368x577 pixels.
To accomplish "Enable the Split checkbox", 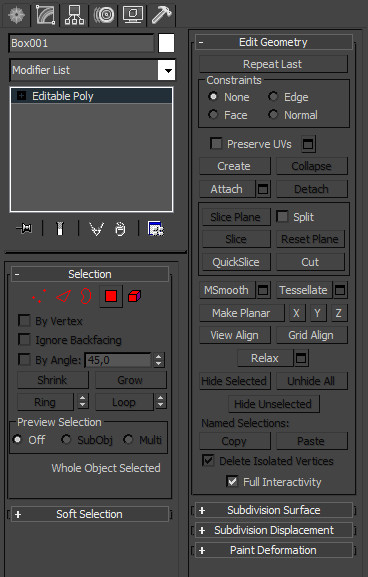I will 282,216.
